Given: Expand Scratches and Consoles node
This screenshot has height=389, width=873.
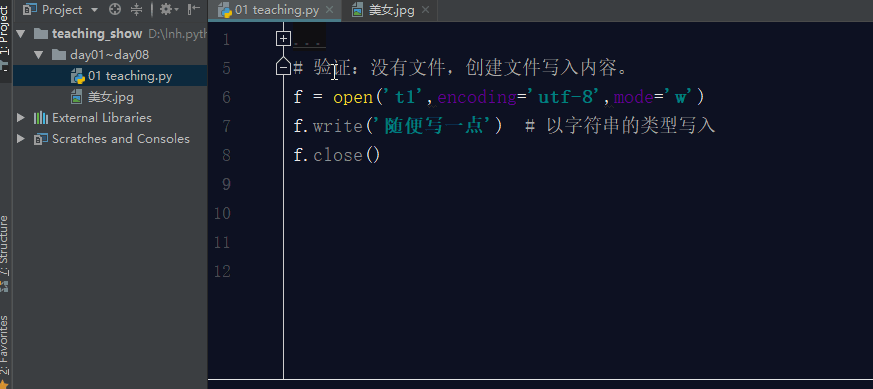Looking at the screenshot, I should tap(21, 139).
